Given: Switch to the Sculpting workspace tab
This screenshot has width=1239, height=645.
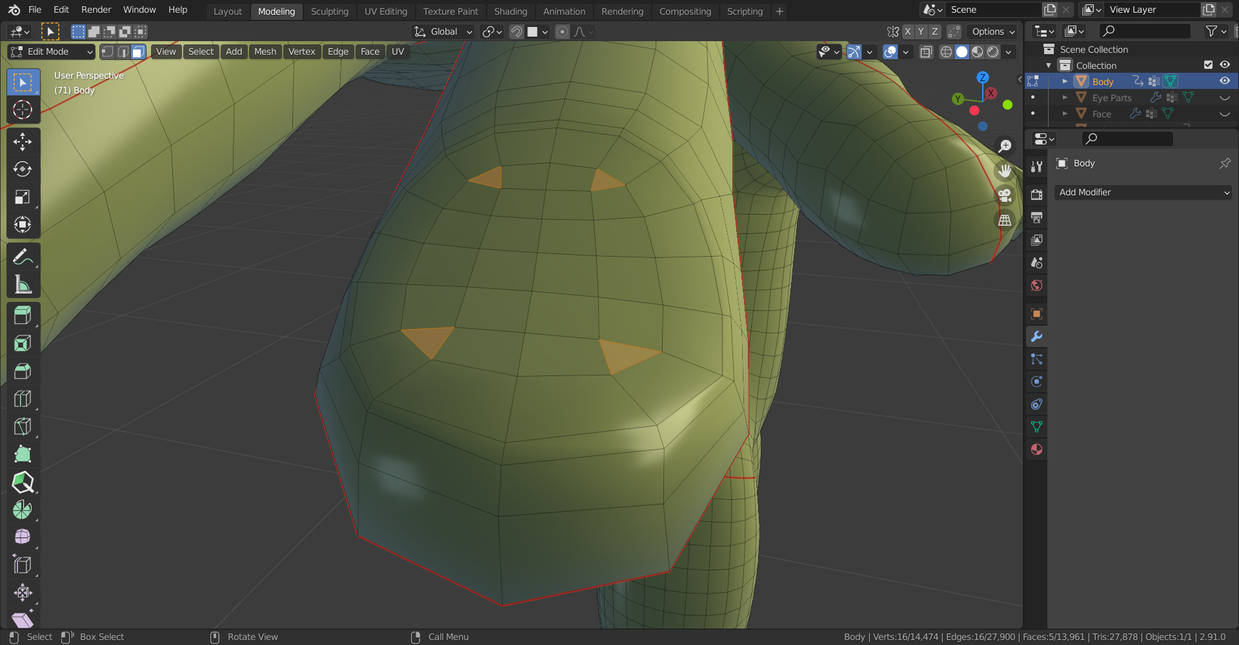Looking at the screenshot, I should tap(329, 11).
